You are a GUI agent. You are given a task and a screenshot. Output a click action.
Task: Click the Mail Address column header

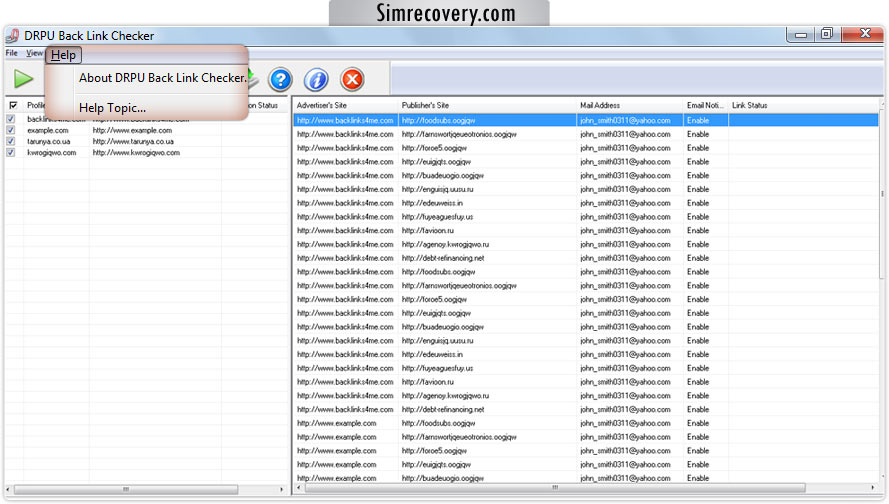click(628, 105)
